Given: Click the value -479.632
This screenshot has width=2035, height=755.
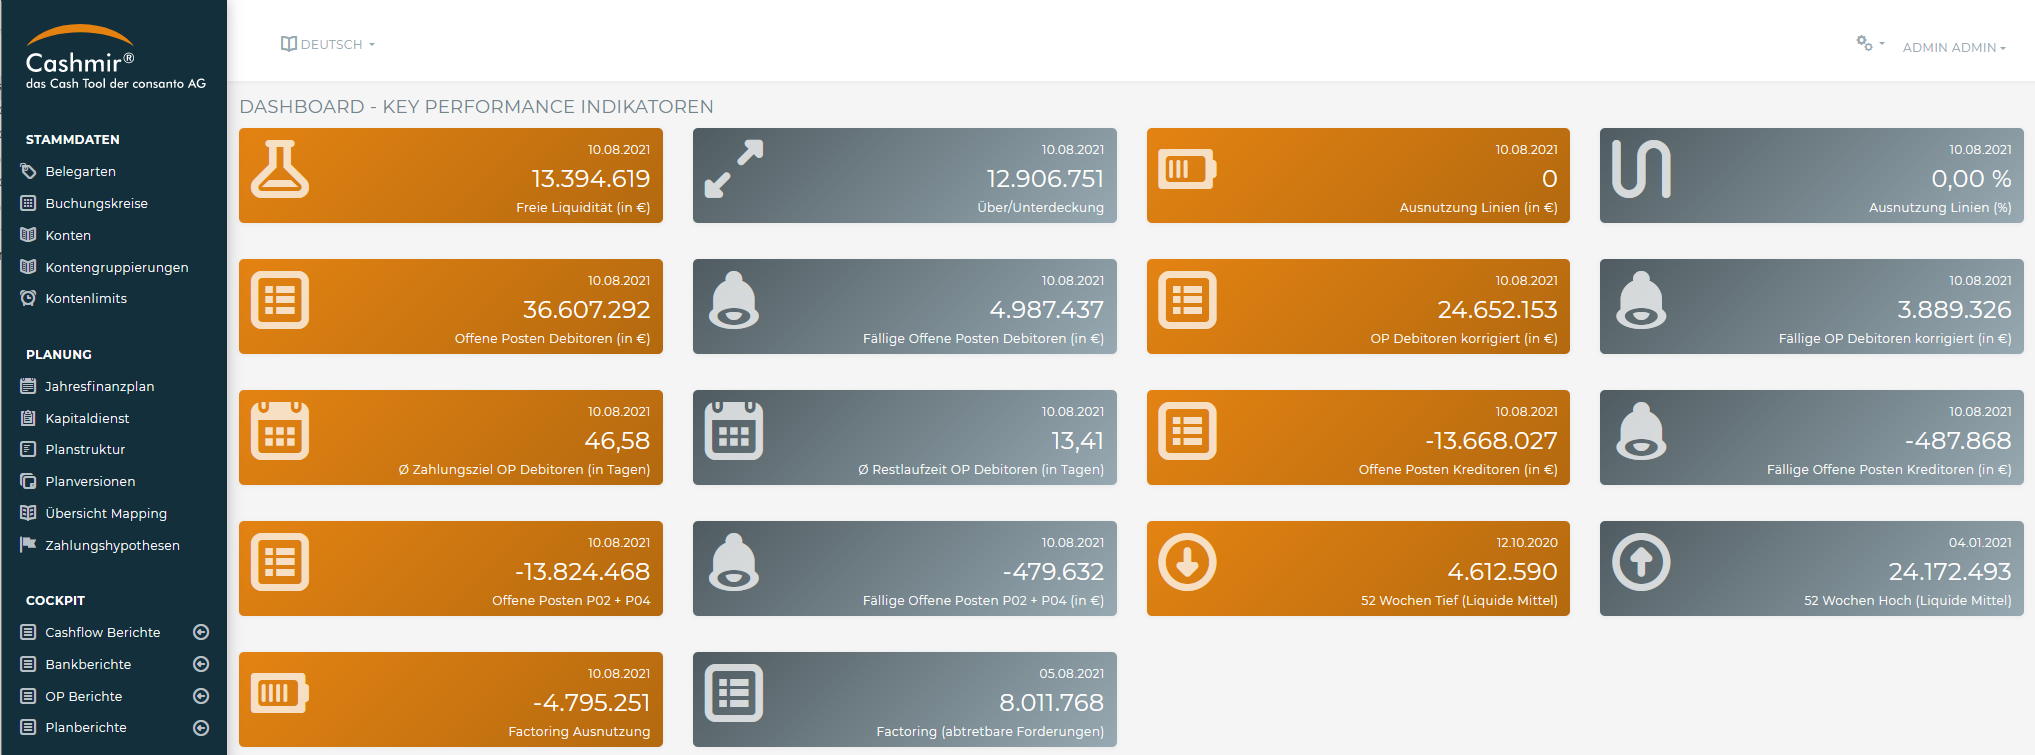Looking at the screenshot, I should (x=1053, y=571).
